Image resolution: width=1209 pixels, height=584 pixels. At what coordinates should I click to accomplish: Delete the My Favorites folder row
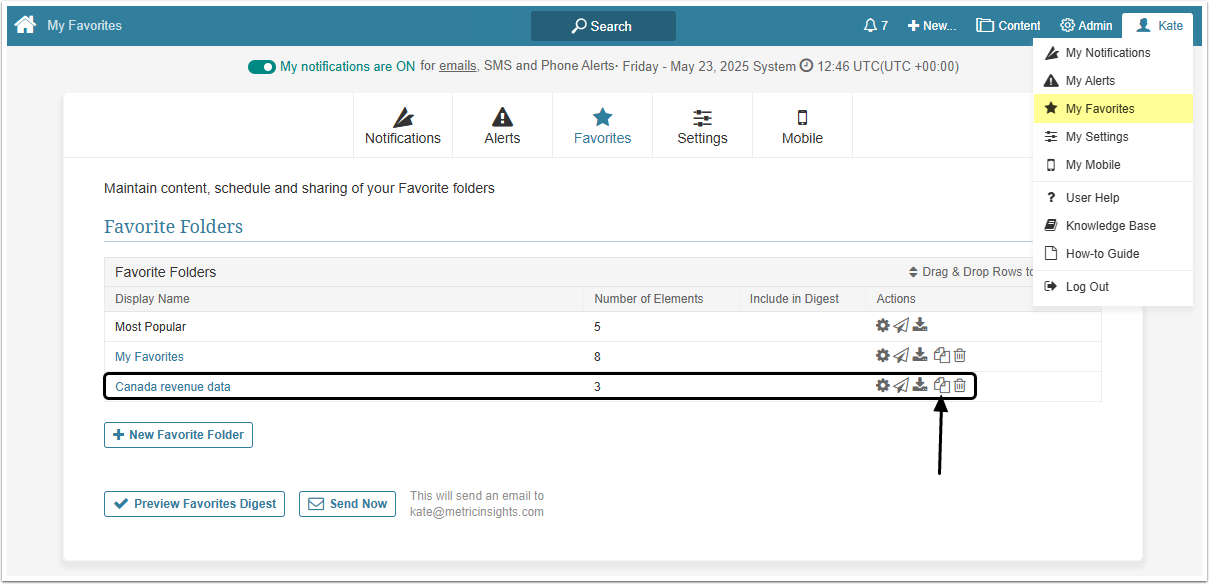point(960,355)
